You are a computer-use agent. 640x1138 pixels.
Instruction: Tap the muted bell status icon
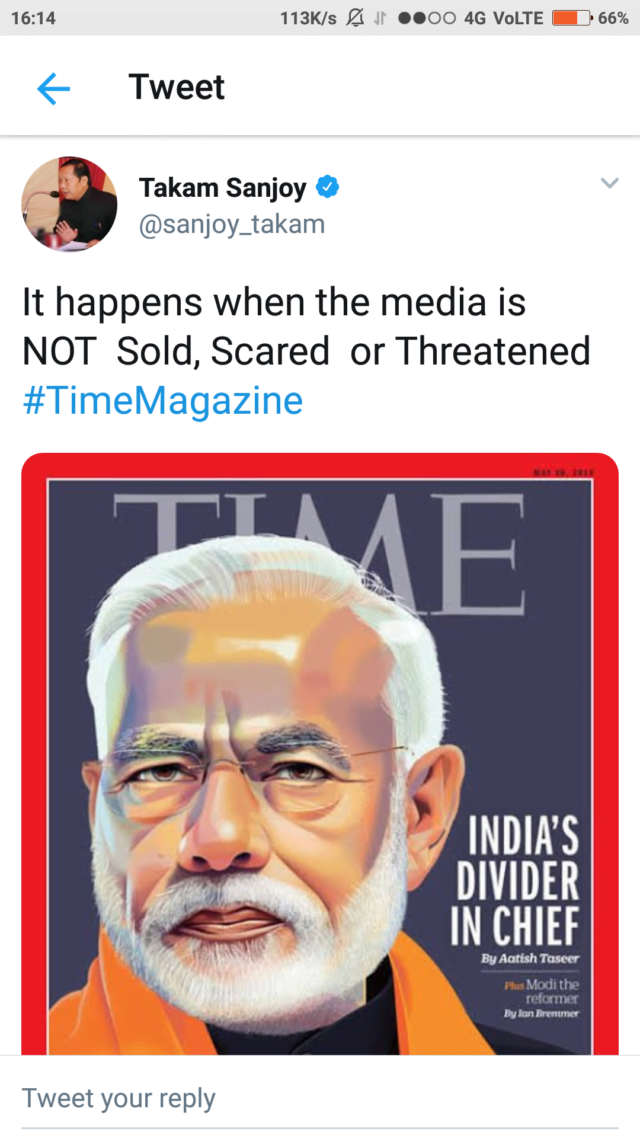point(355,18)
